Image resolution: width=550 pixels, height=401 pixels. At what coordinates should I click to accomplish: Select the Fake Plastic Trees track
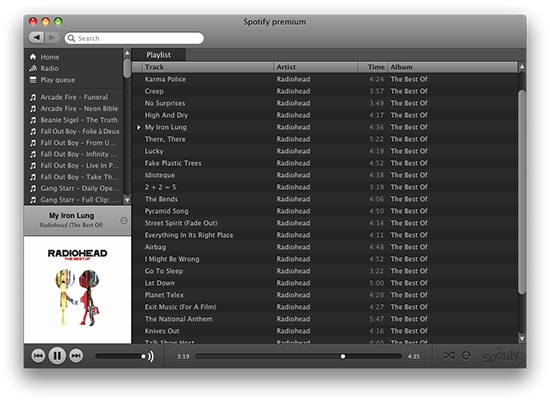tap(325, 163)
